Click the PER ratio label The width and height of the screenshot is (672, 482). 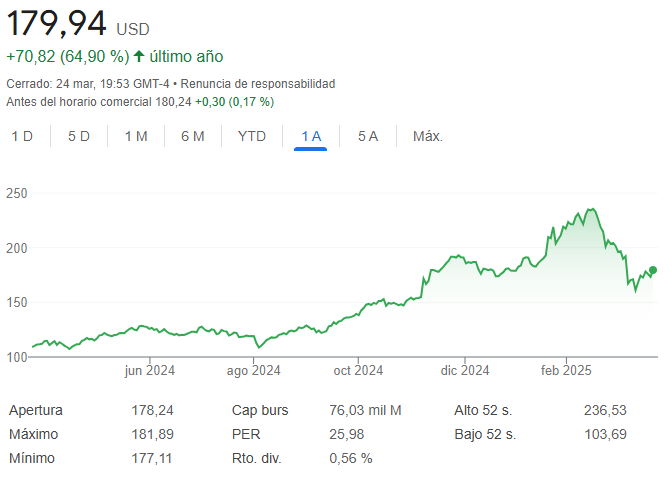[x=246, y=434]
